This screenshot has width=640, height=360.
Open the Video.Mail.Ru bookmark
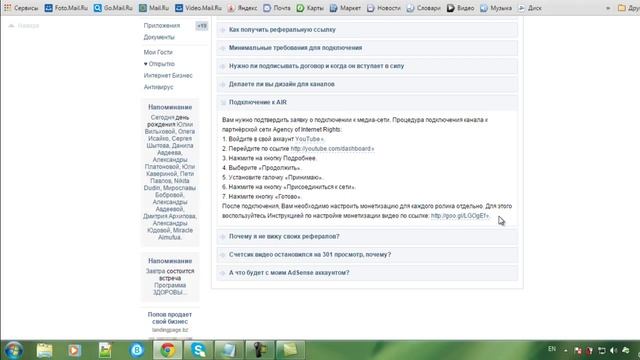pyautogui.click(x=198, y=8)
